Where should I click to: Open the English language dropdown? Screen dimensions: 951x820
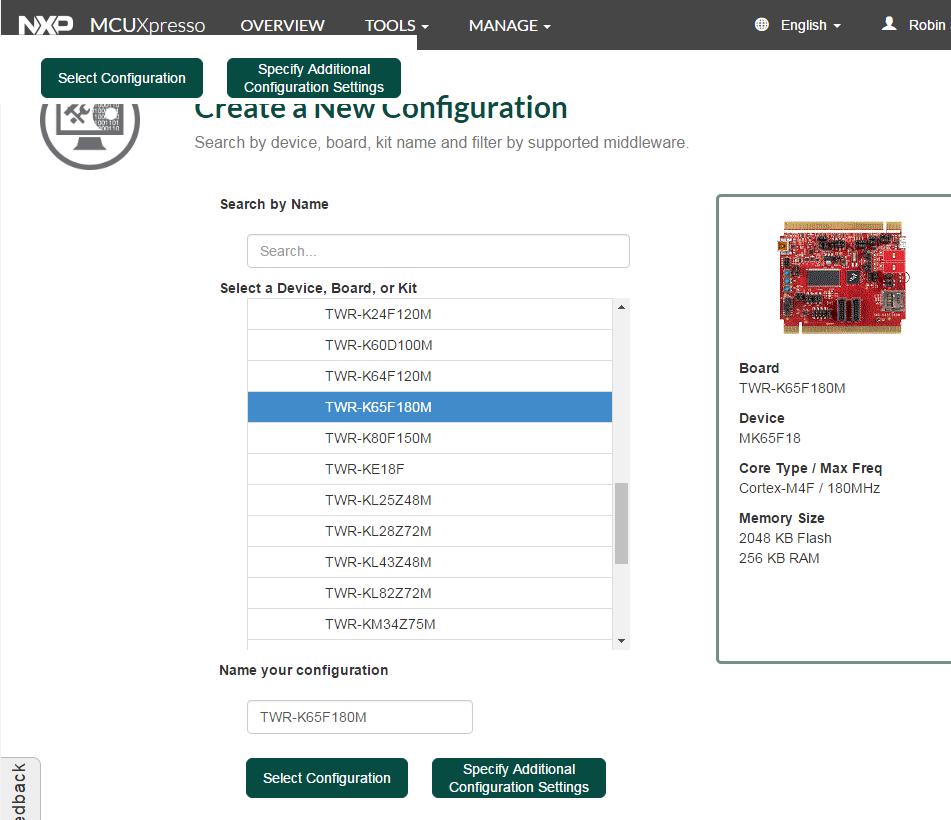click(x=810, y=25)
